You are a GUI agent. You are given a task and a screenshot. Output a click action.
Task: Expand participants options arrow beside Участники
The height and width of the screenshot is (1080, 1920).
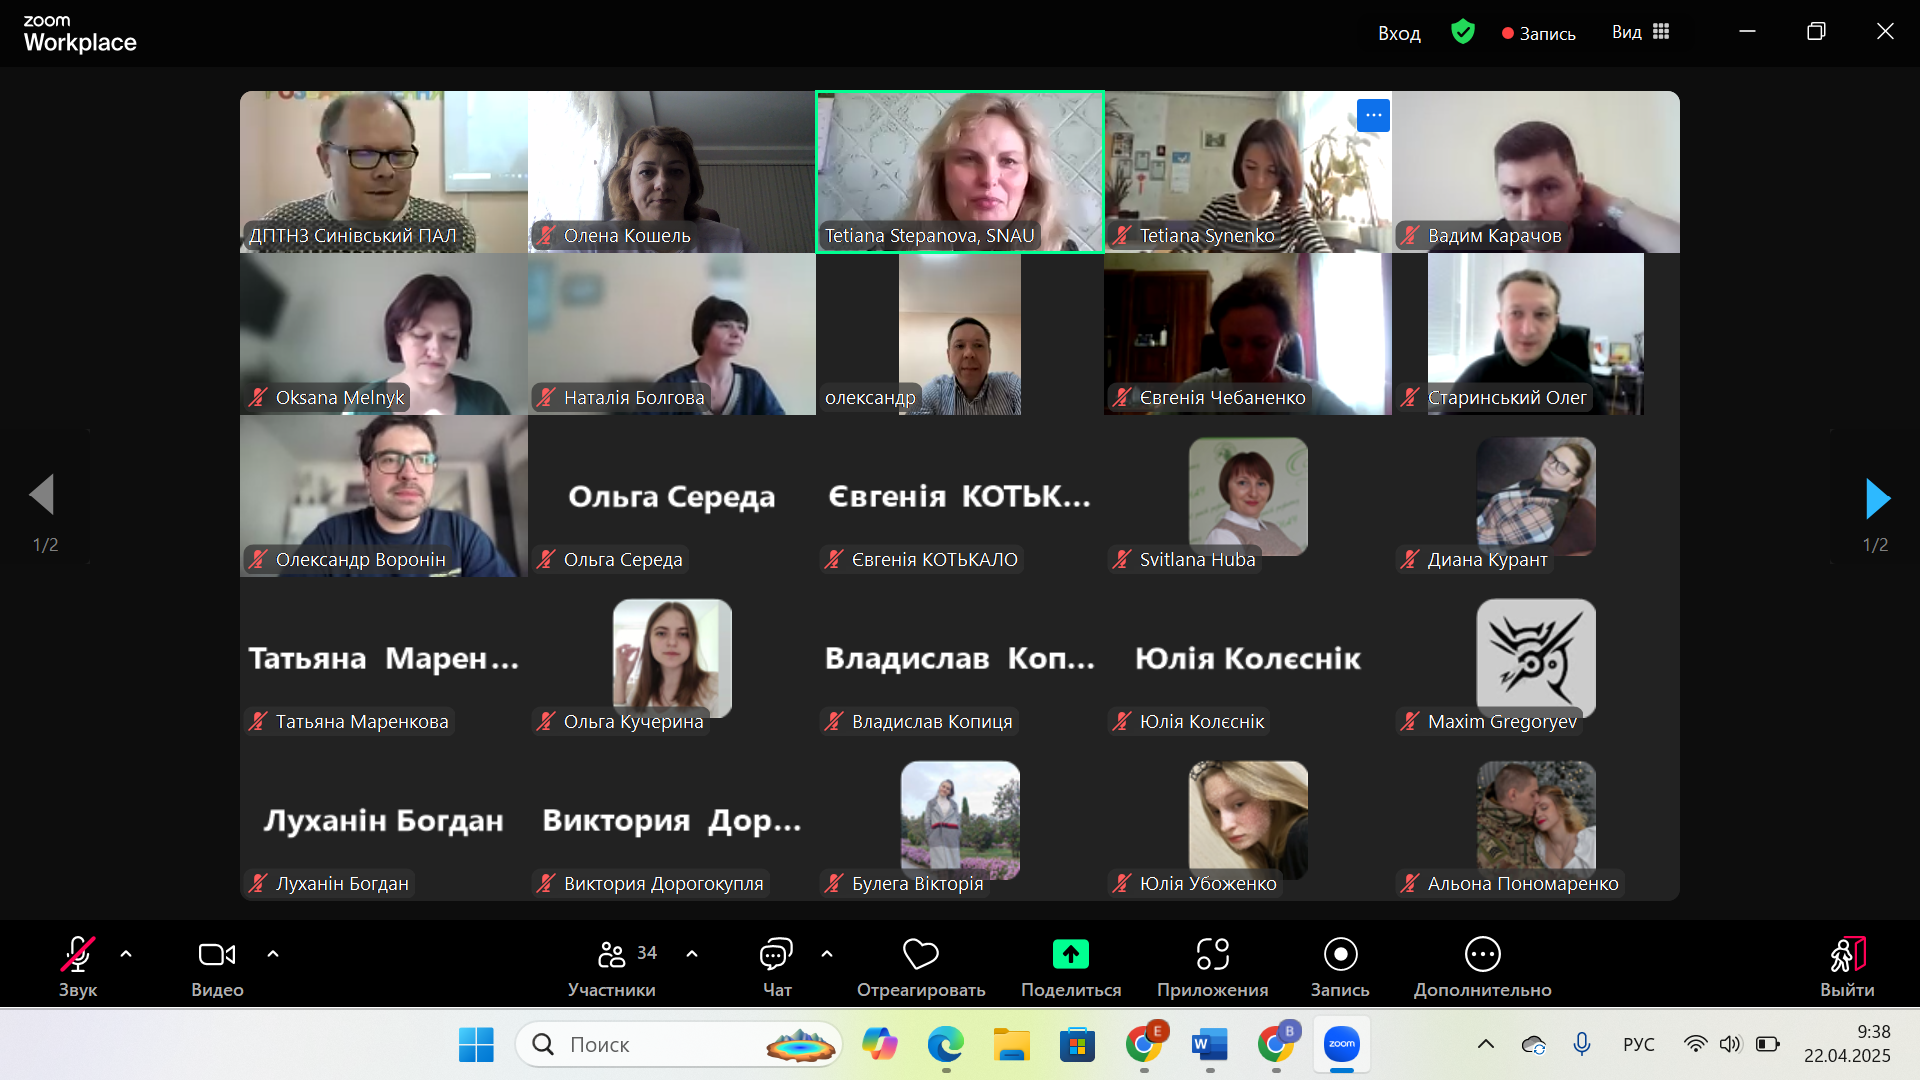pos(692,954)
